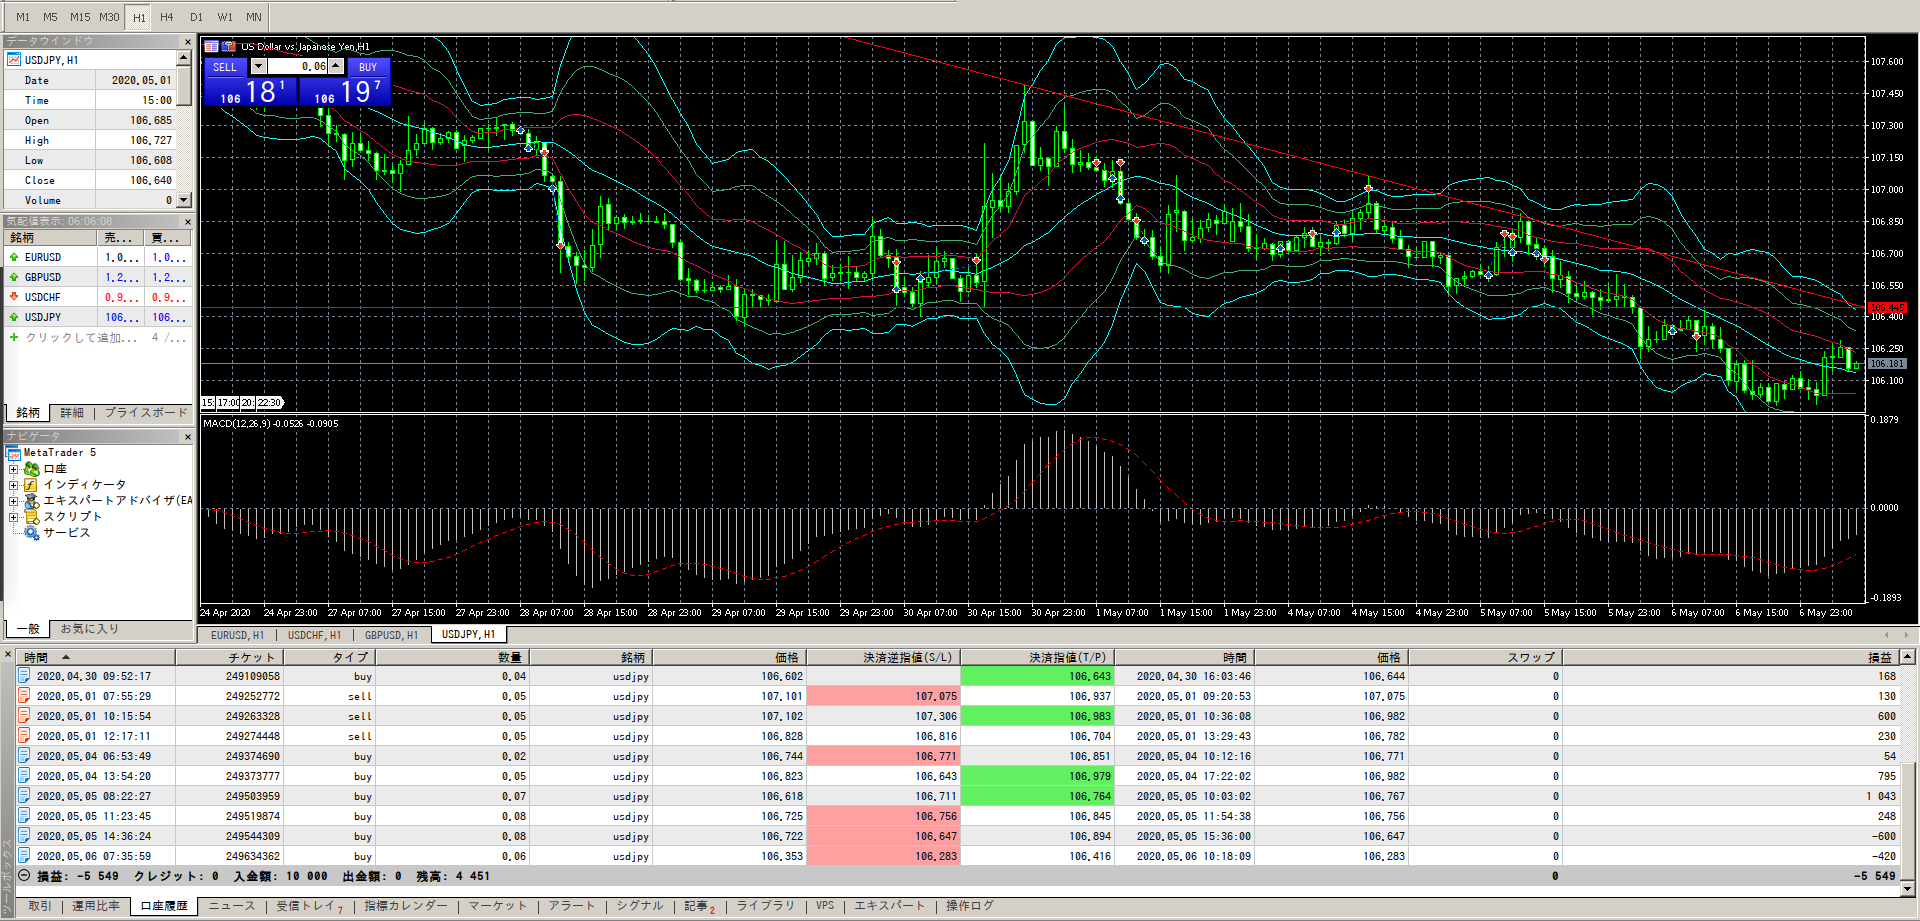Open the 受信トレイ toolbox tab
The width and height of the screenshot is (1920, 921).
[x=310, y=906]
